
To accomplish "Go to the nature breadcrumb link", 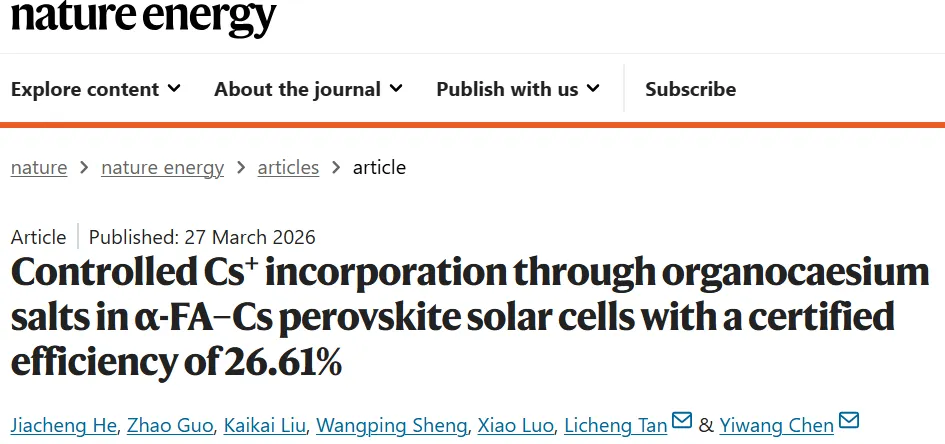I will click(39, 167).
